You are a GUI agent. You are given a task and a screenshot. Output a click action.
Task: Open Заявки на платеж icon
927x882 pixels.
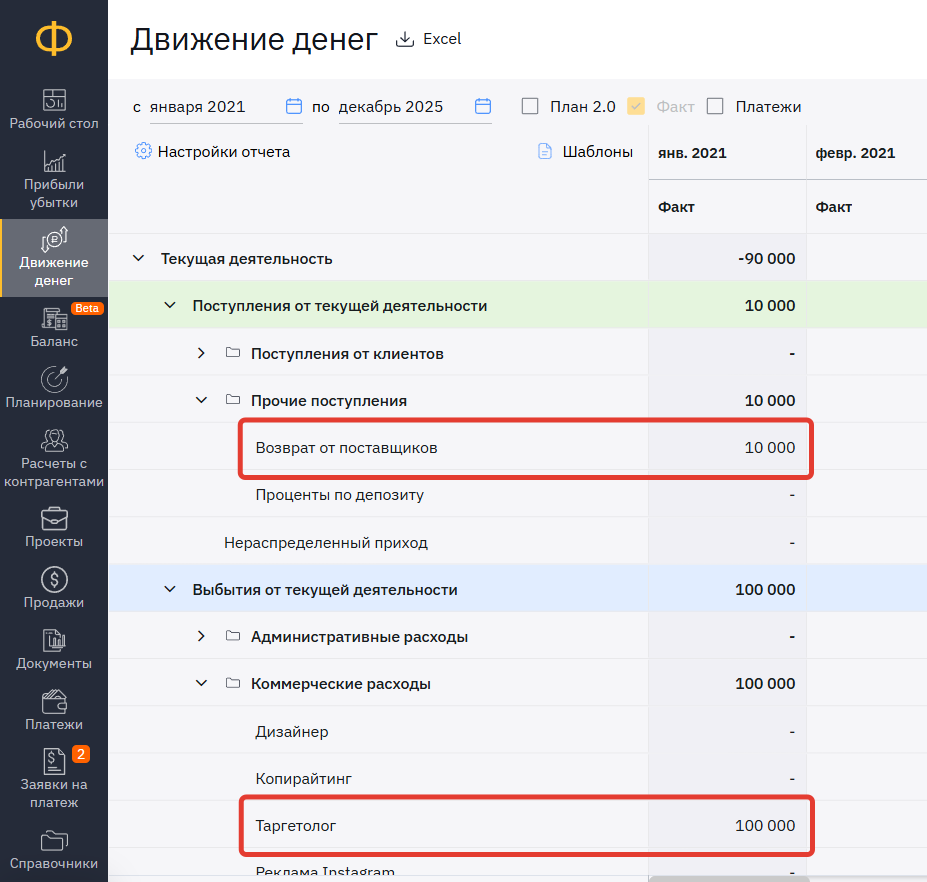click(x=54, y=761)
